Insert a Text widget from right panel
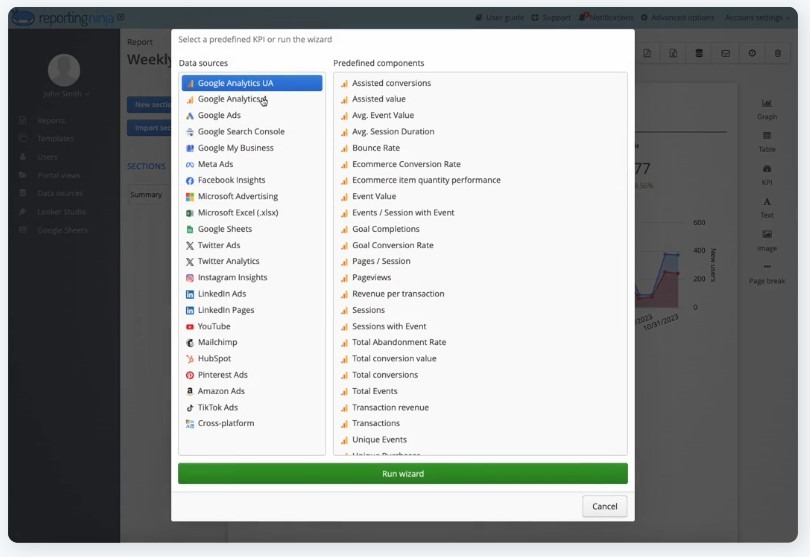 point(767,208)
